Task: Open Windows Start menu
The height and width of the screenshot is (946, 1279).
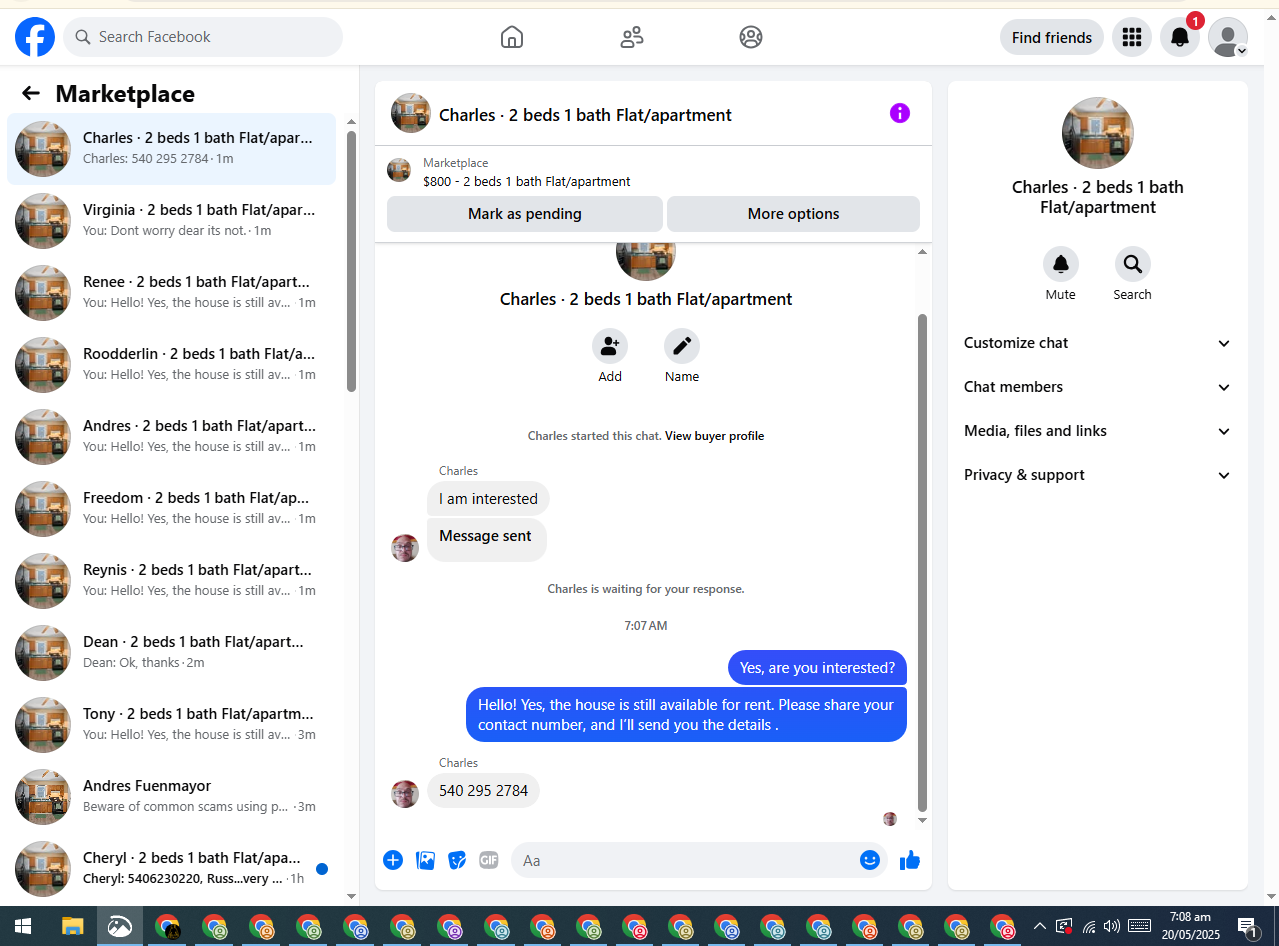Action: point(23,927)
